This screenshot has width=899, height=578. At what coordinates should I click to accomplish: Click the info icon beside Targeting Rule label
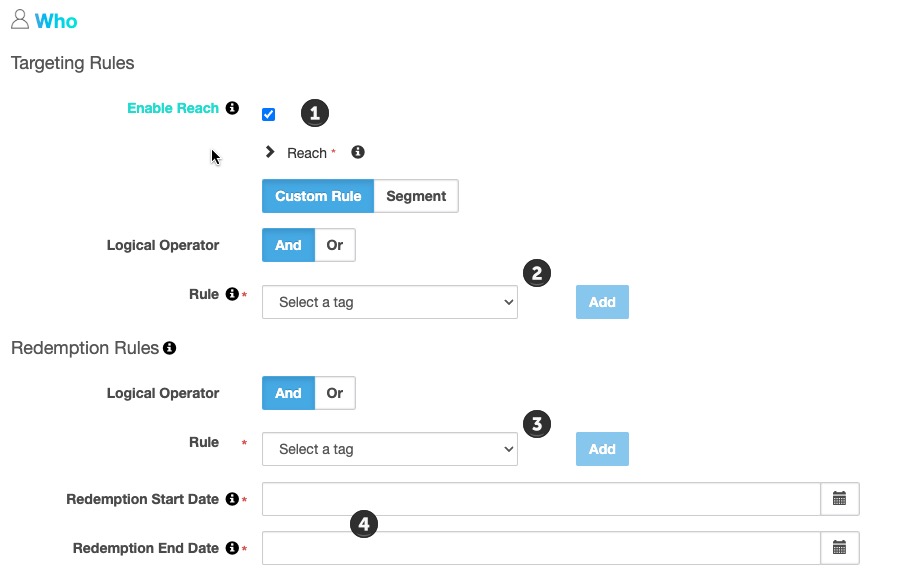[232, 294]
